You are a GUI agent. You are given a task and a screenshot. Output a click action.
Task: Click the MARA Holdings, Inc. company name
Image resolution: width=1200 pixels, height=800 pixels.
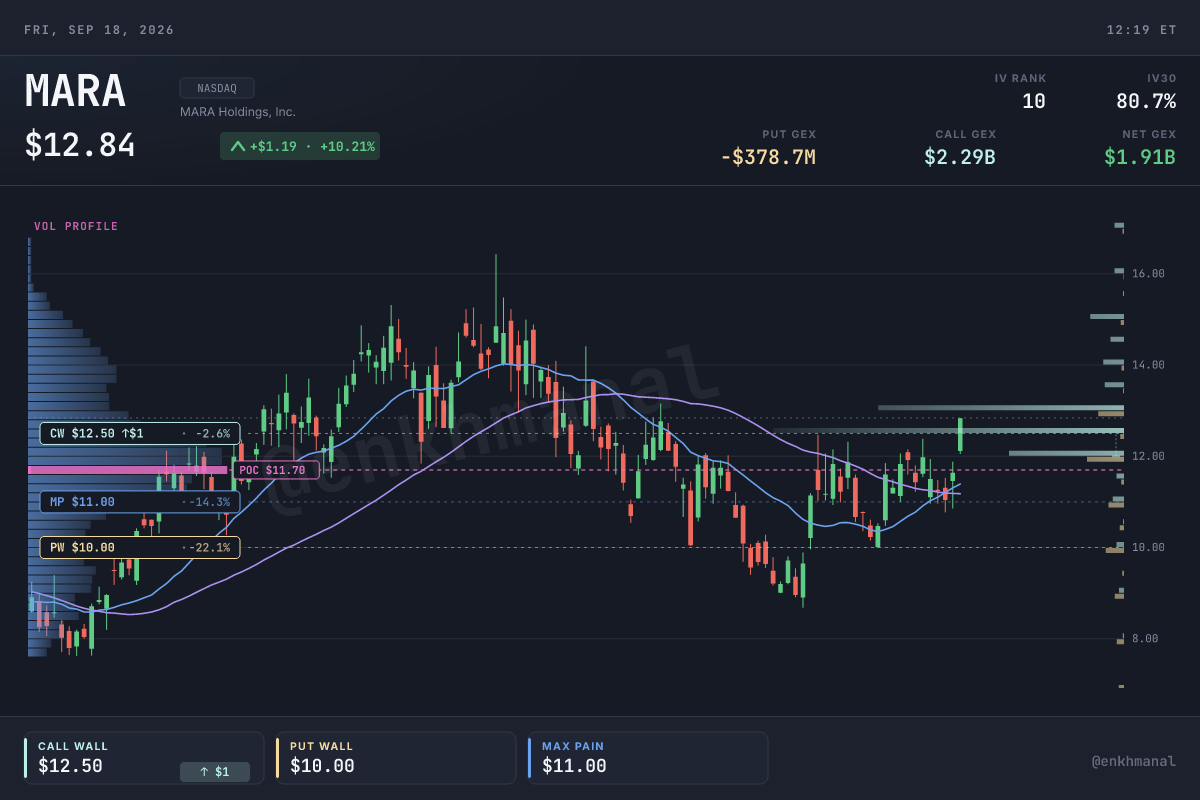coord(238,112)
